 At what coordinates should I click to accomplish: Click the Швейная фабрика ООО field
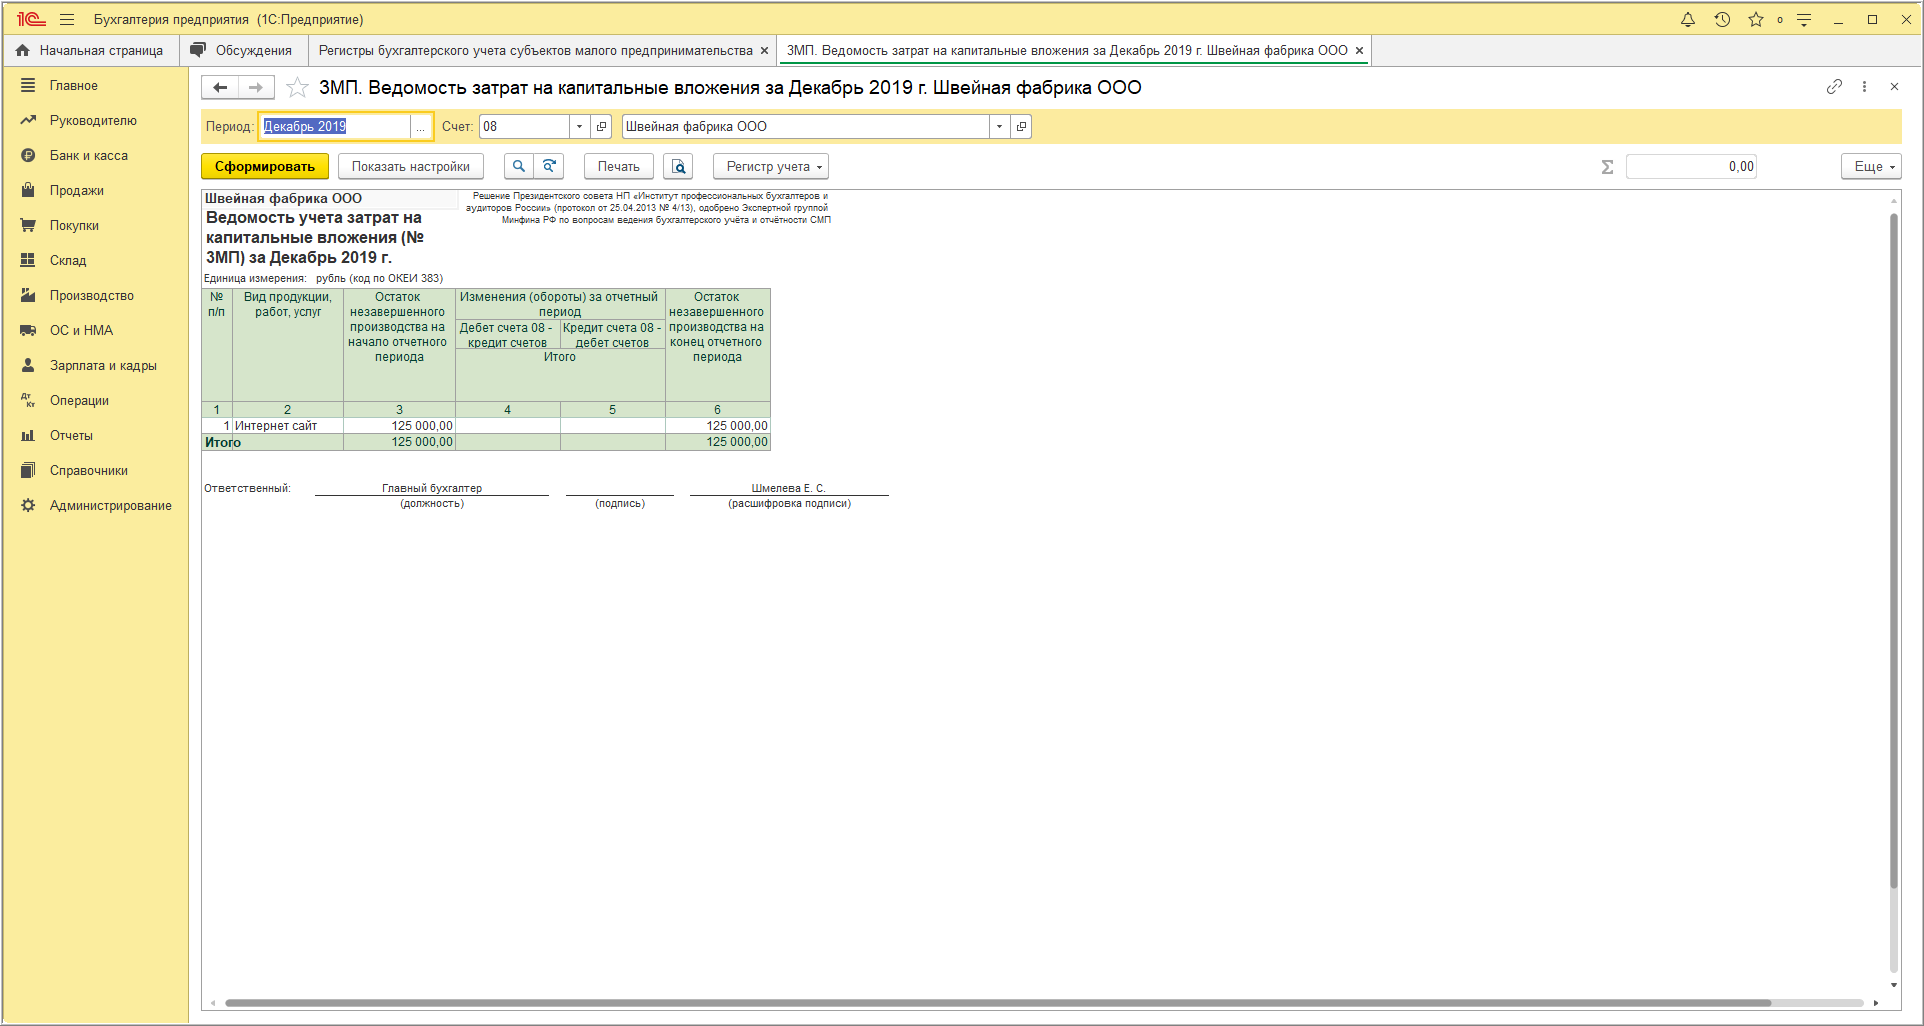click(x=806, y=127)
